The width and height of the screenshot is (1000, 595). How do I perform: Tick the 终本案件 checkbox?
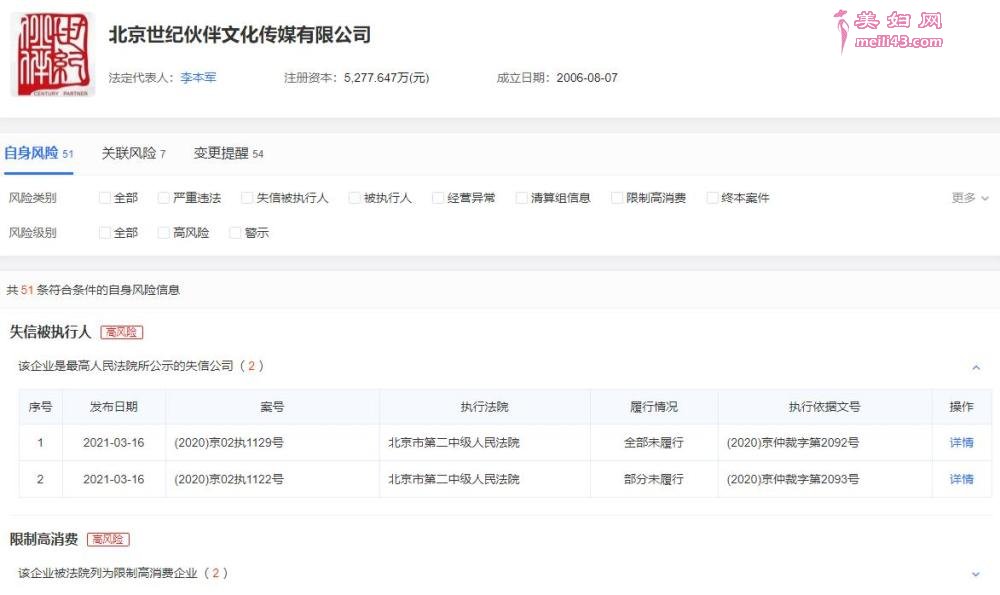click(x=712, y=198)
